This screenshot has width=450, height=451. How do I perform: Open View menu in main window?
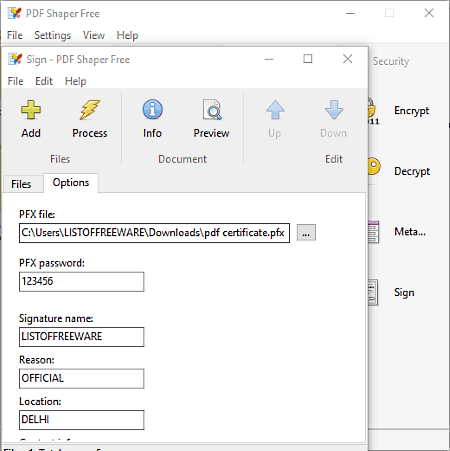(94, 35)
